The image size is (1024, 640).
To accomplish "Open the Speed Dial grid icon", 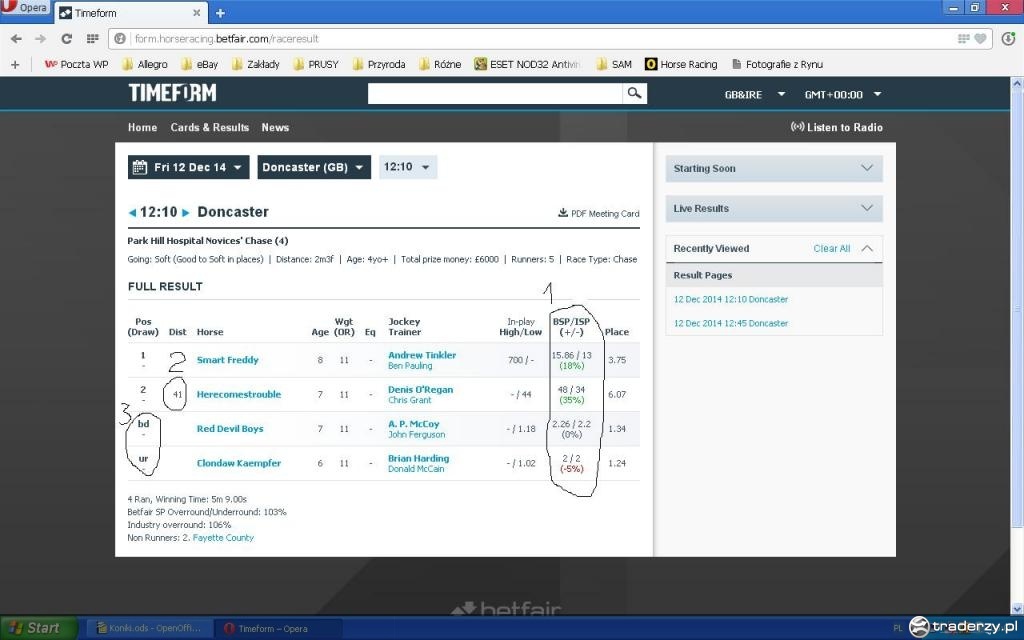I will tap(92, 39).
